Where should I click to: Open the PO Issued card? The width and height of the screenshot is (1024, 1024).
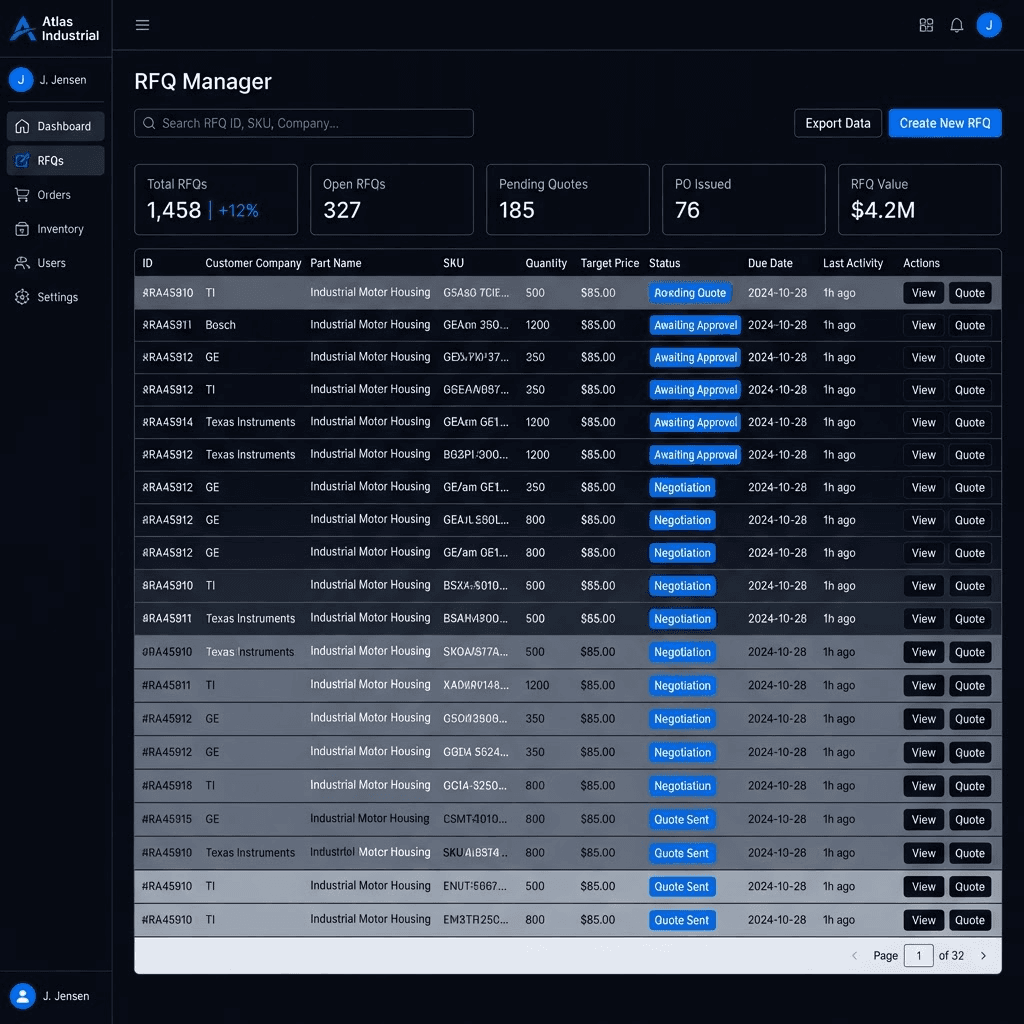[x=744, y=199]
